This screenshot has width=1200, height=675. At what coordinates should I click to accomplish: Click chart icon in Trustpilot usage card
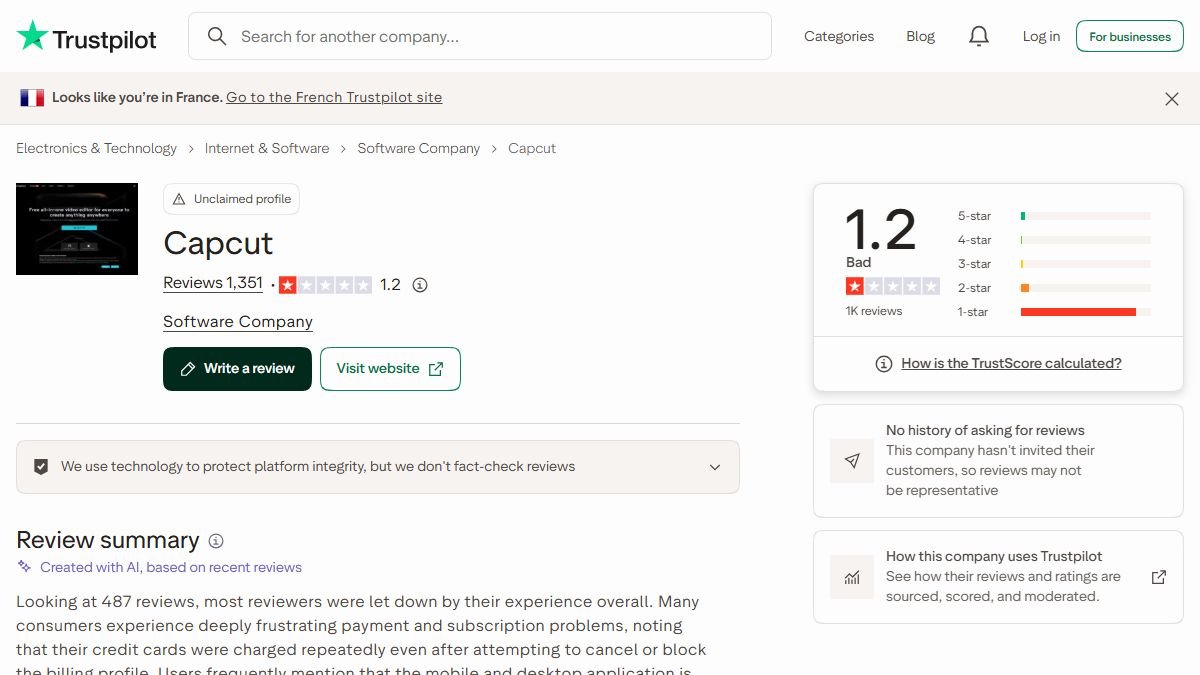pos(852,577)
